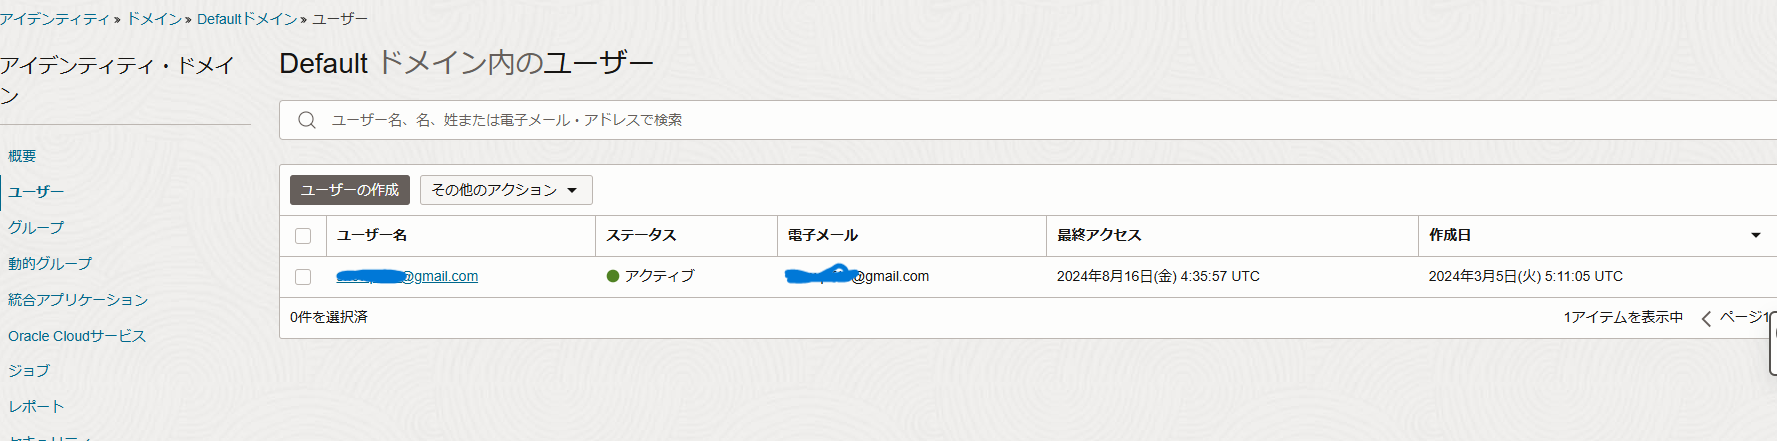Click the previous page chevron arrow
Screen dimensions: 1777x441
point(1706,318)
